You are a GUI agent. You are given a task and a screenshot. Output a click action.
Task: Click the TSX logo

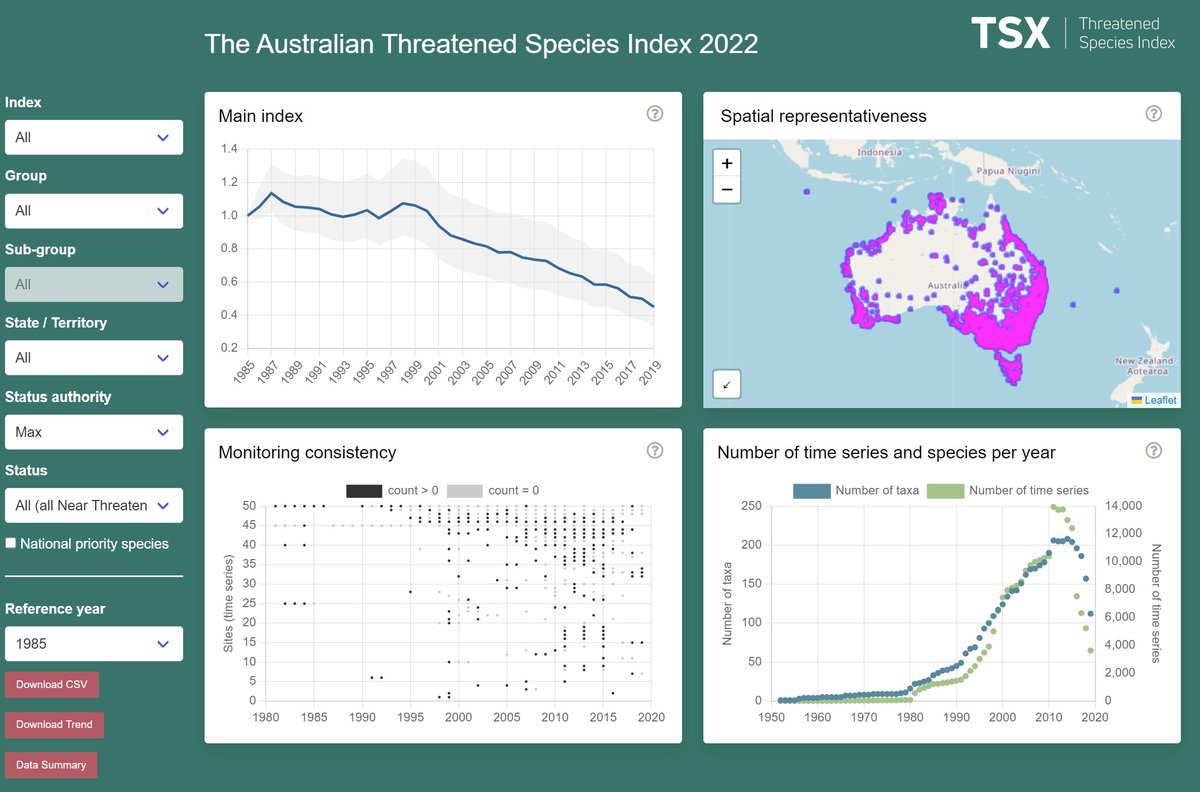tap(1011, 33)
